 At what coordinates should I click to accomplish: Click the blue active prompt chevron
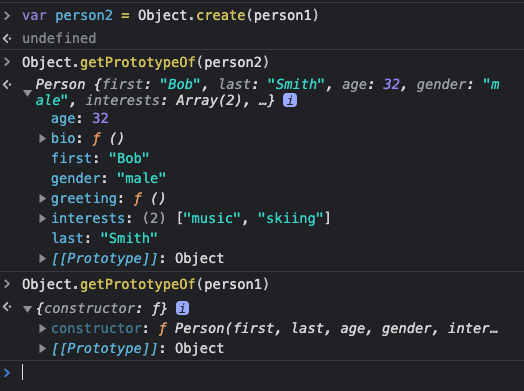click(x=7, y=372)
